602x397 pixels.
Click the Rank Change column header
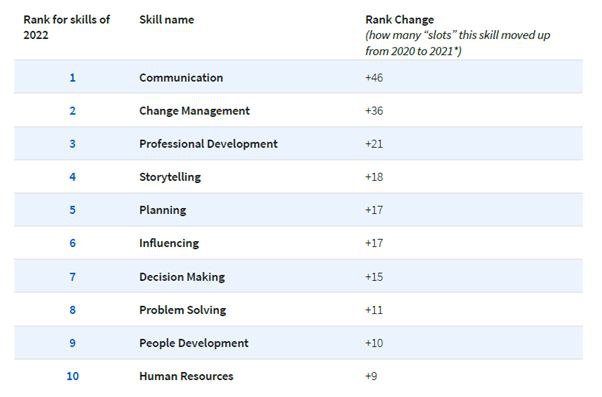pos(400,20)
